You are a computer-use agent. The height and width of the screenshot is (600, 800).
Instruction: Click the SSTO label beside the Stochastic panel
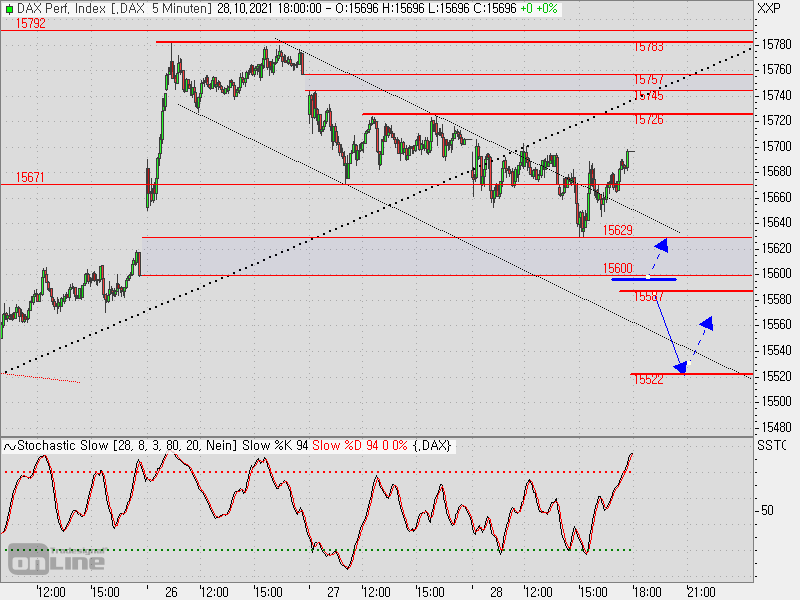[x=768, y=444]
